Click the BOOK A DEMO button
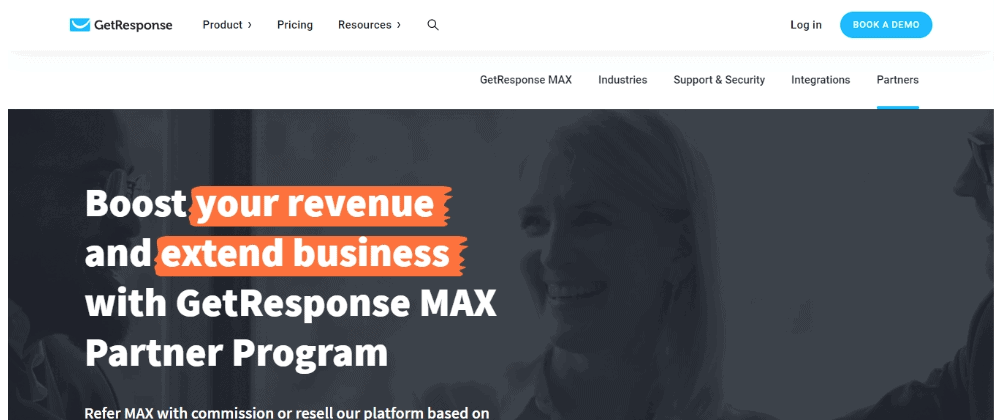The width and height of the screenshot is (994, 420). pos(886,25)
